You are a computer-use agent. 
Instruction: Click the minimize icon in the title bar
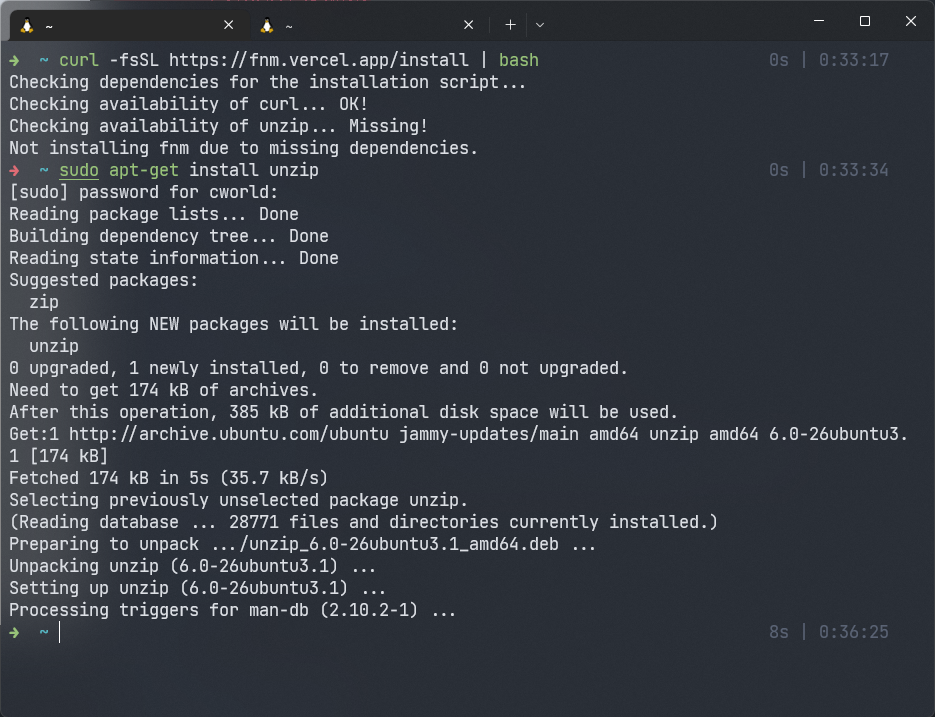tap(818, 21)
